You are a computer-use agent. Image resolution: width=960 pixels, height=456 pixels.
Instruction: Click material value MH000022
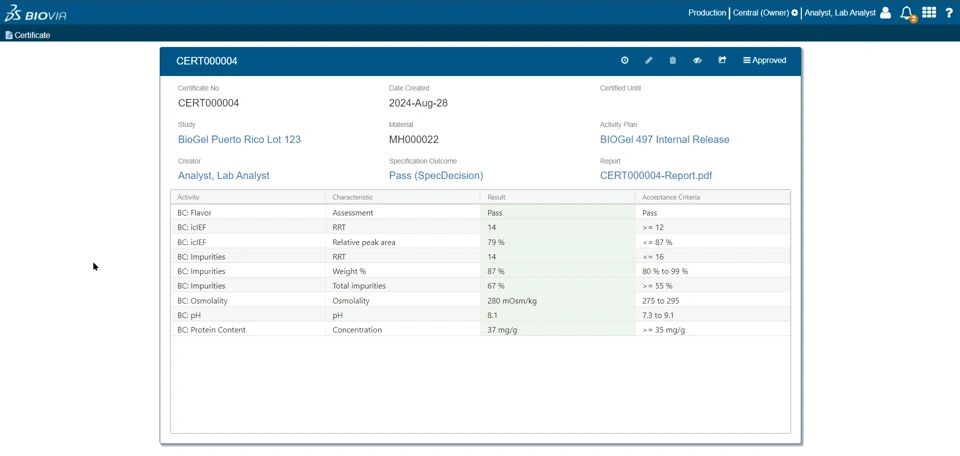414,140
